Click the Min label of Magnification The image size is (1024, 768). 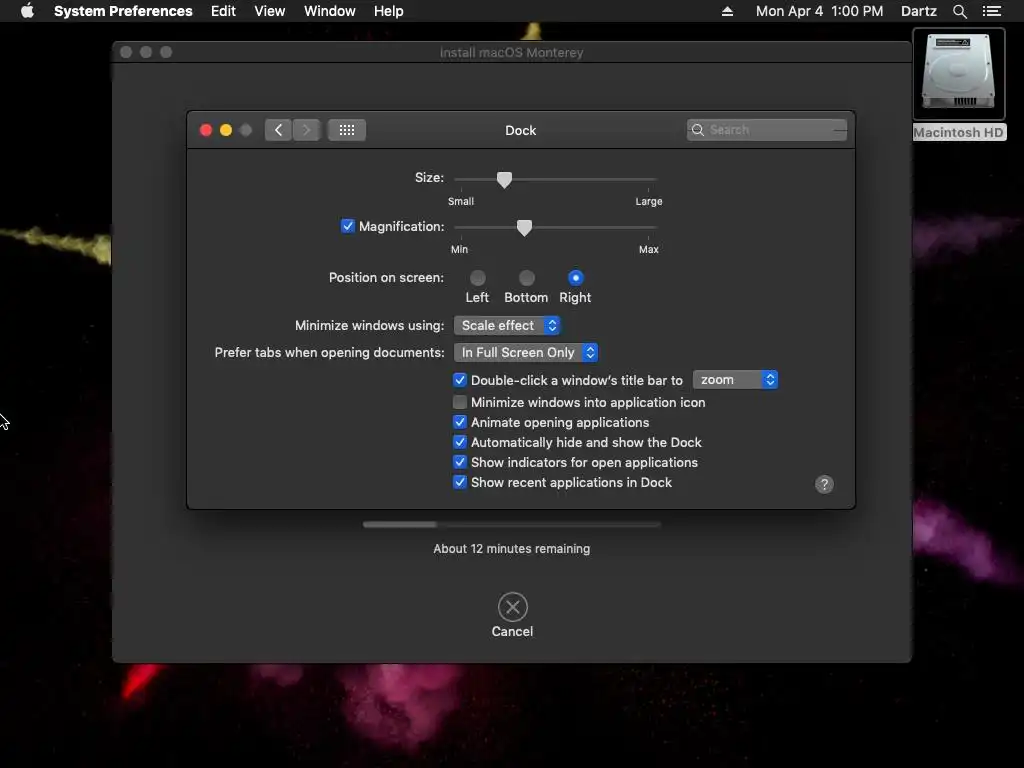[x=459, y=249]
